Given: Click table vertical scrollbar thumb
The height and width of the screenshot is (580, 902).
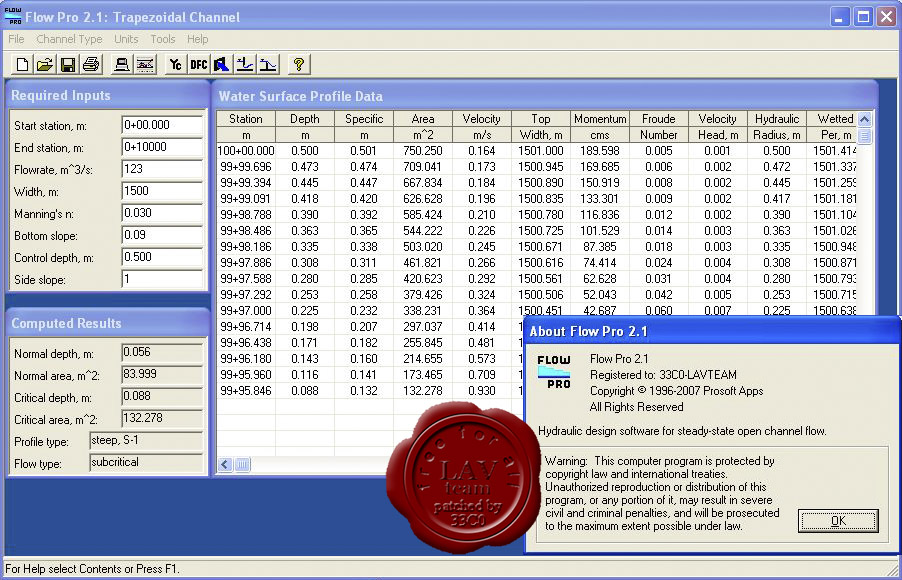Looking at the screenshot, I should (x=864, y=136).
